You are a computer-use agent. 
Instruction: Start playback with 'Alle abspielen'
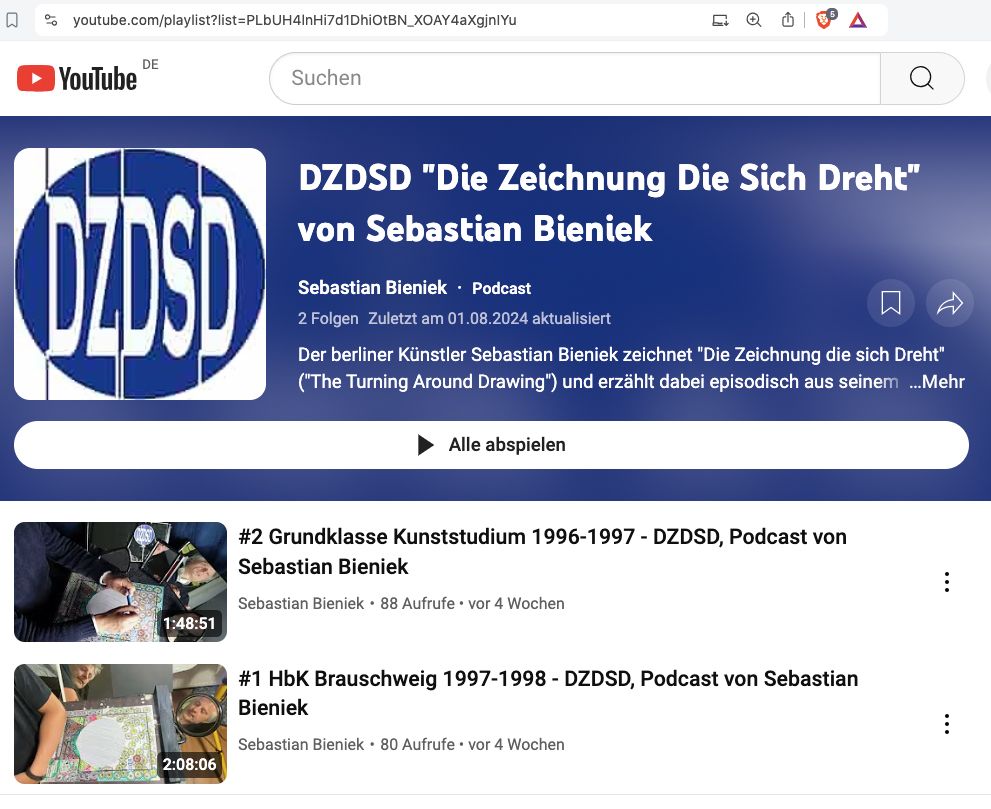[491, 444]
